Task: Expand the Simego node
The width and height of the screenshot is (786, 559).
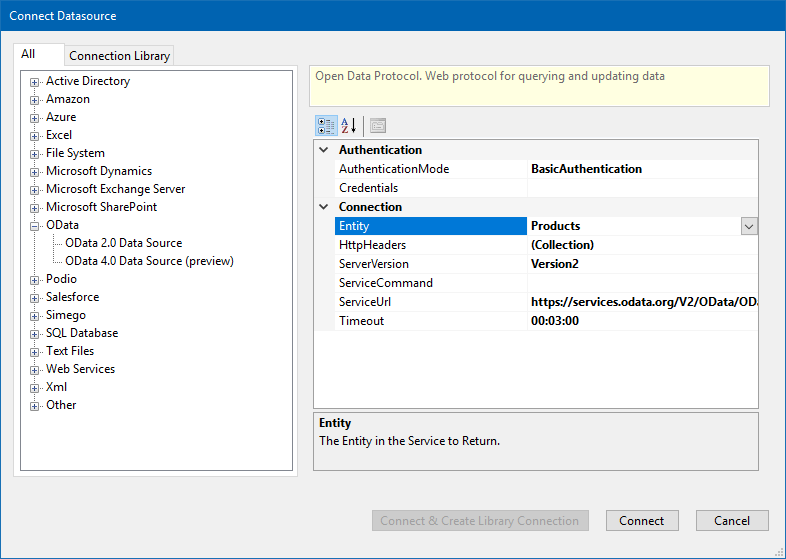Action: pos(34,316)
